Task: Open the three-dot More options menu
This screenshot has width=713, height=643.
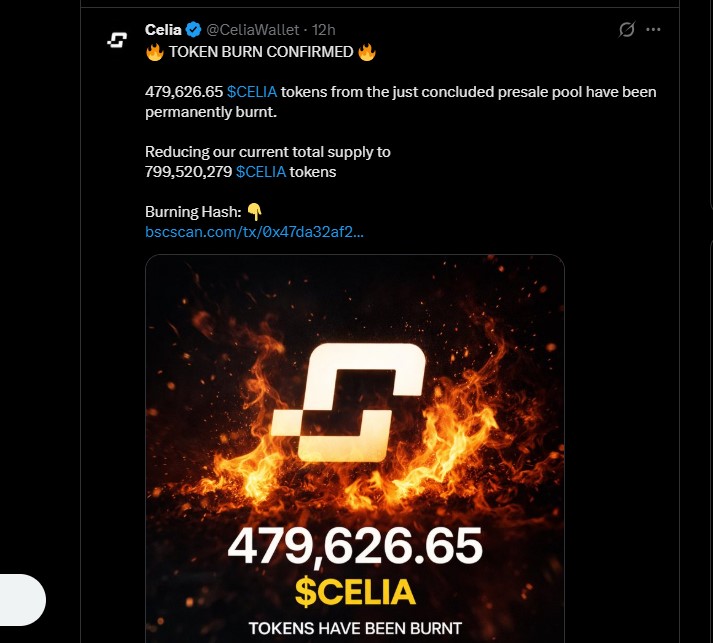Action: [653, 30]
